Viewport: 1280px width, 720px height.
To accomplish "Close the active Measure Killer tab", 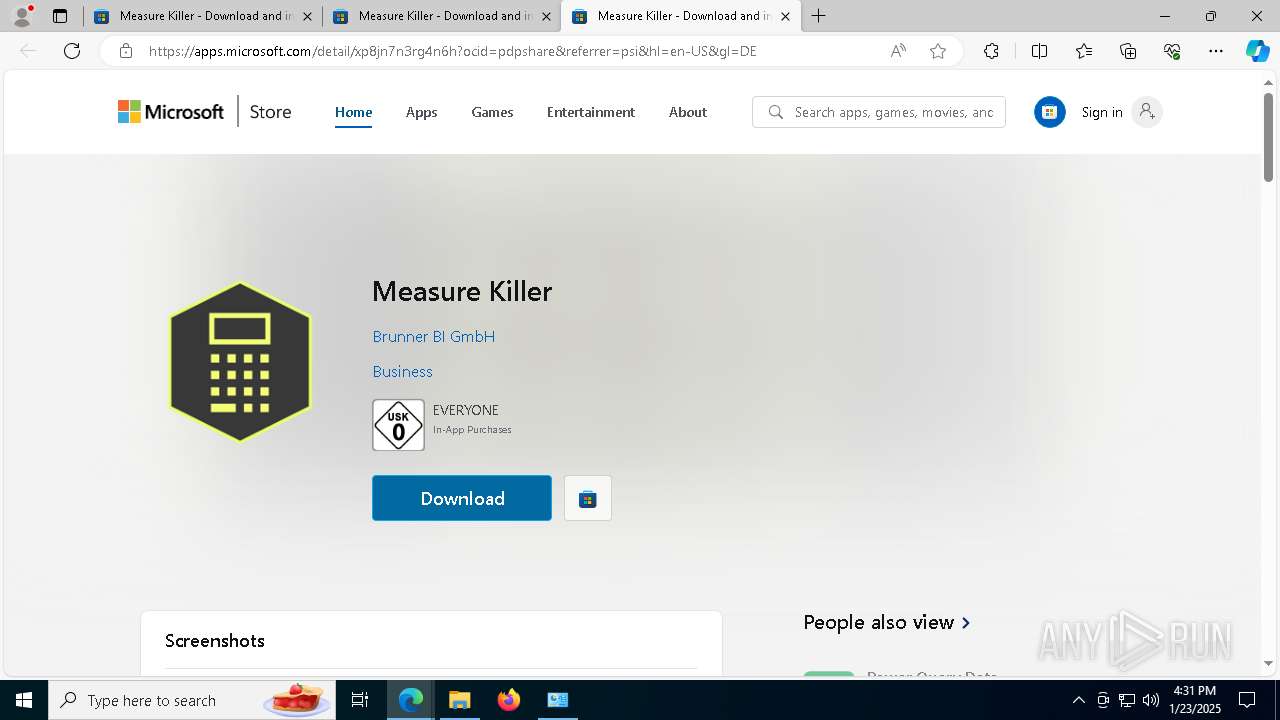I will pyautogui.click(x=785, y=16).
